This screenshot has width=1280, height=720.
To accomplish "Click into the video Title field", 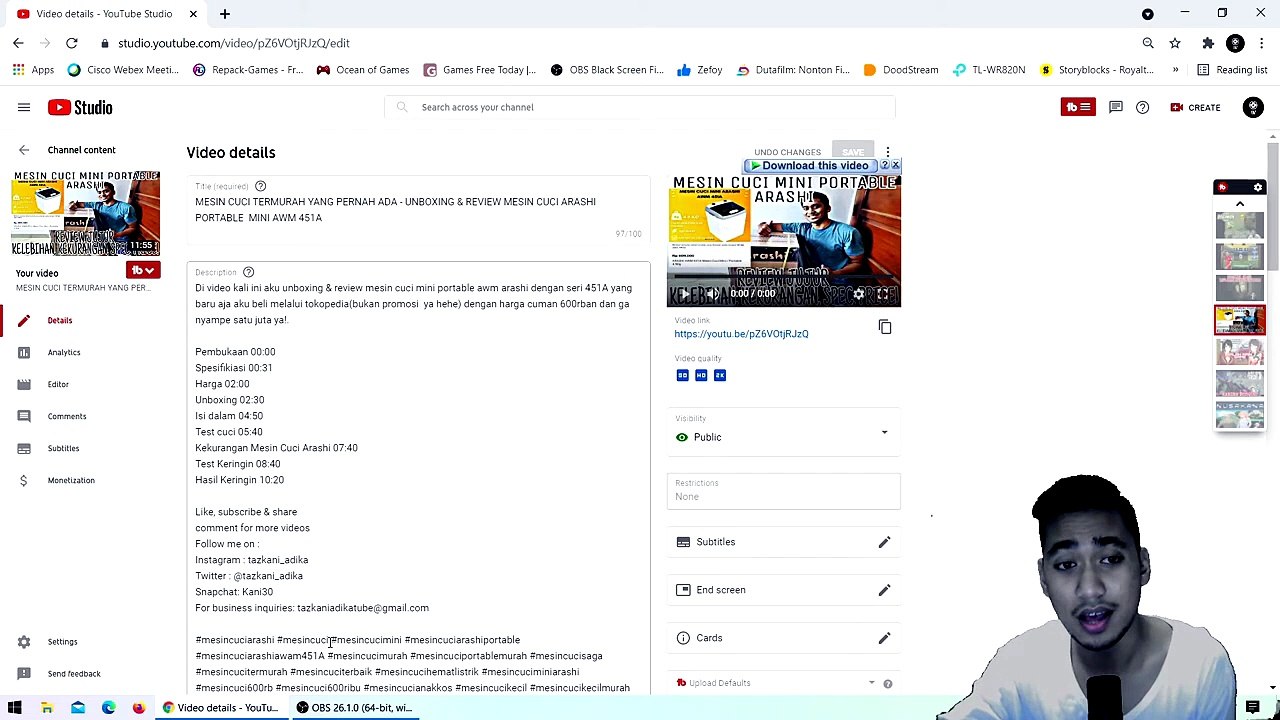I will pos(419,210).
